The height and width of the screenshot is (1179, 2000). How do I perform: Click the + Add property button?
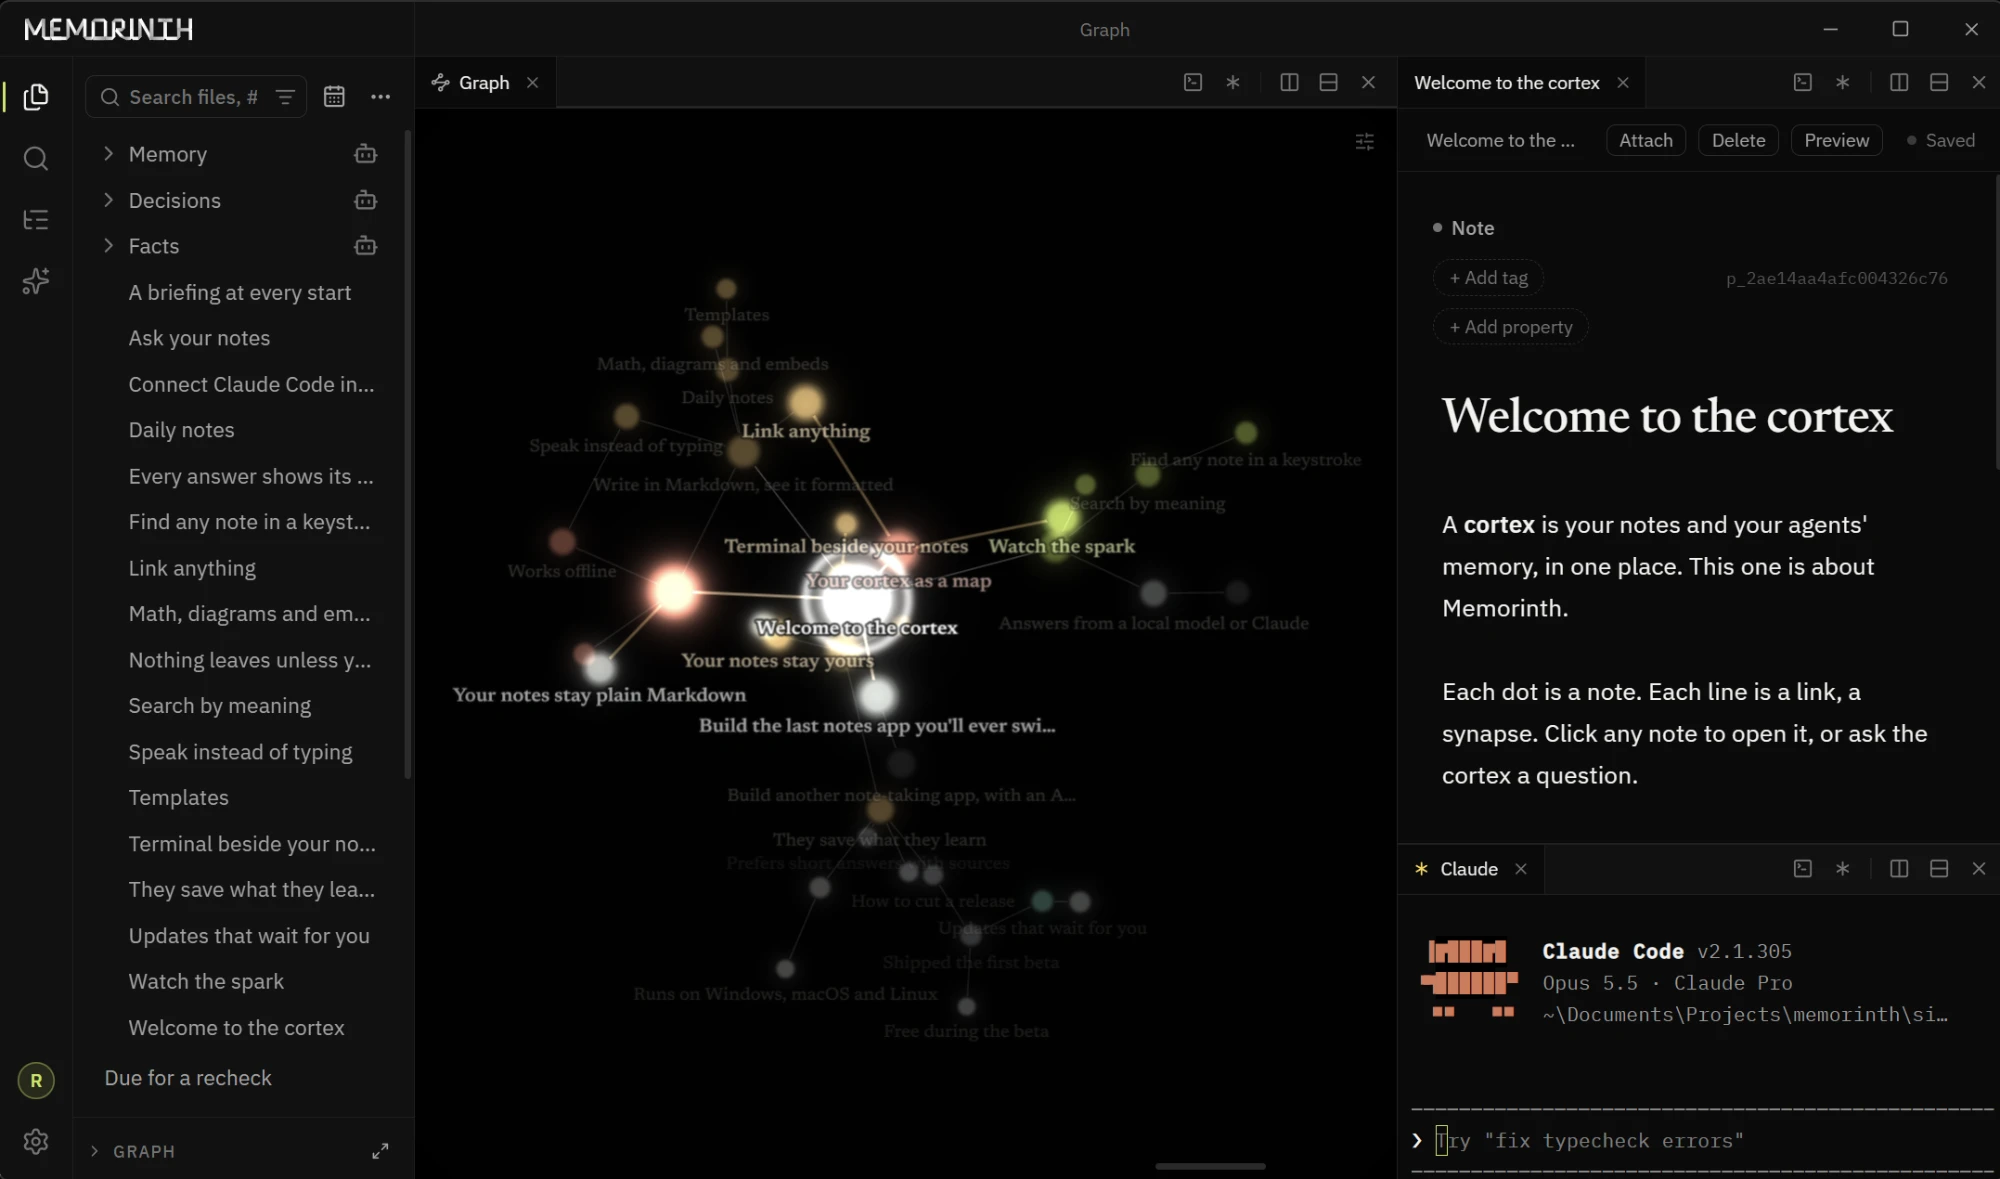(x=1511, y=327)
